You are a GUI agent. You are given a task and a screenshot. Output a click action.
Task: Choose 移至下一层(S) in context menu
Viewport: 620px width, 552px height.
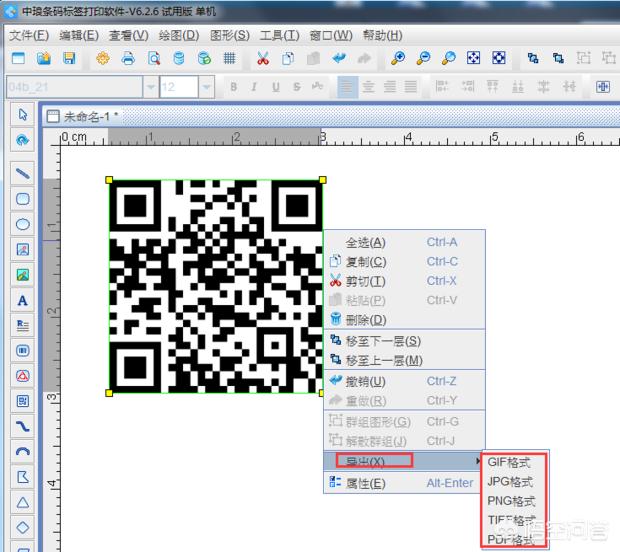405,341
